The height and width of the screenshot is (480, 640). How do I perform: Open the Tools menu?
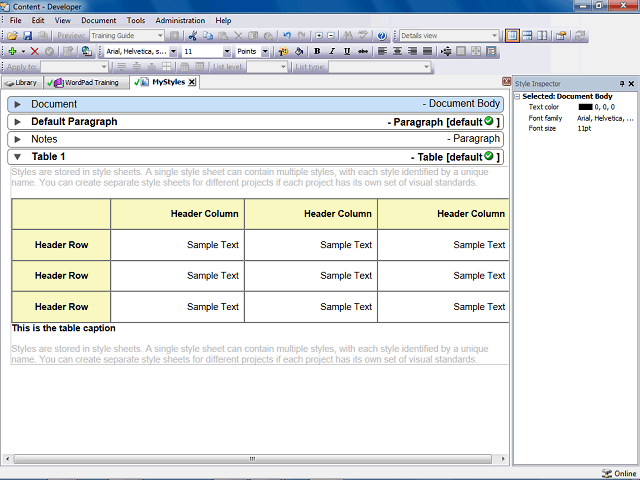point(136,20)
